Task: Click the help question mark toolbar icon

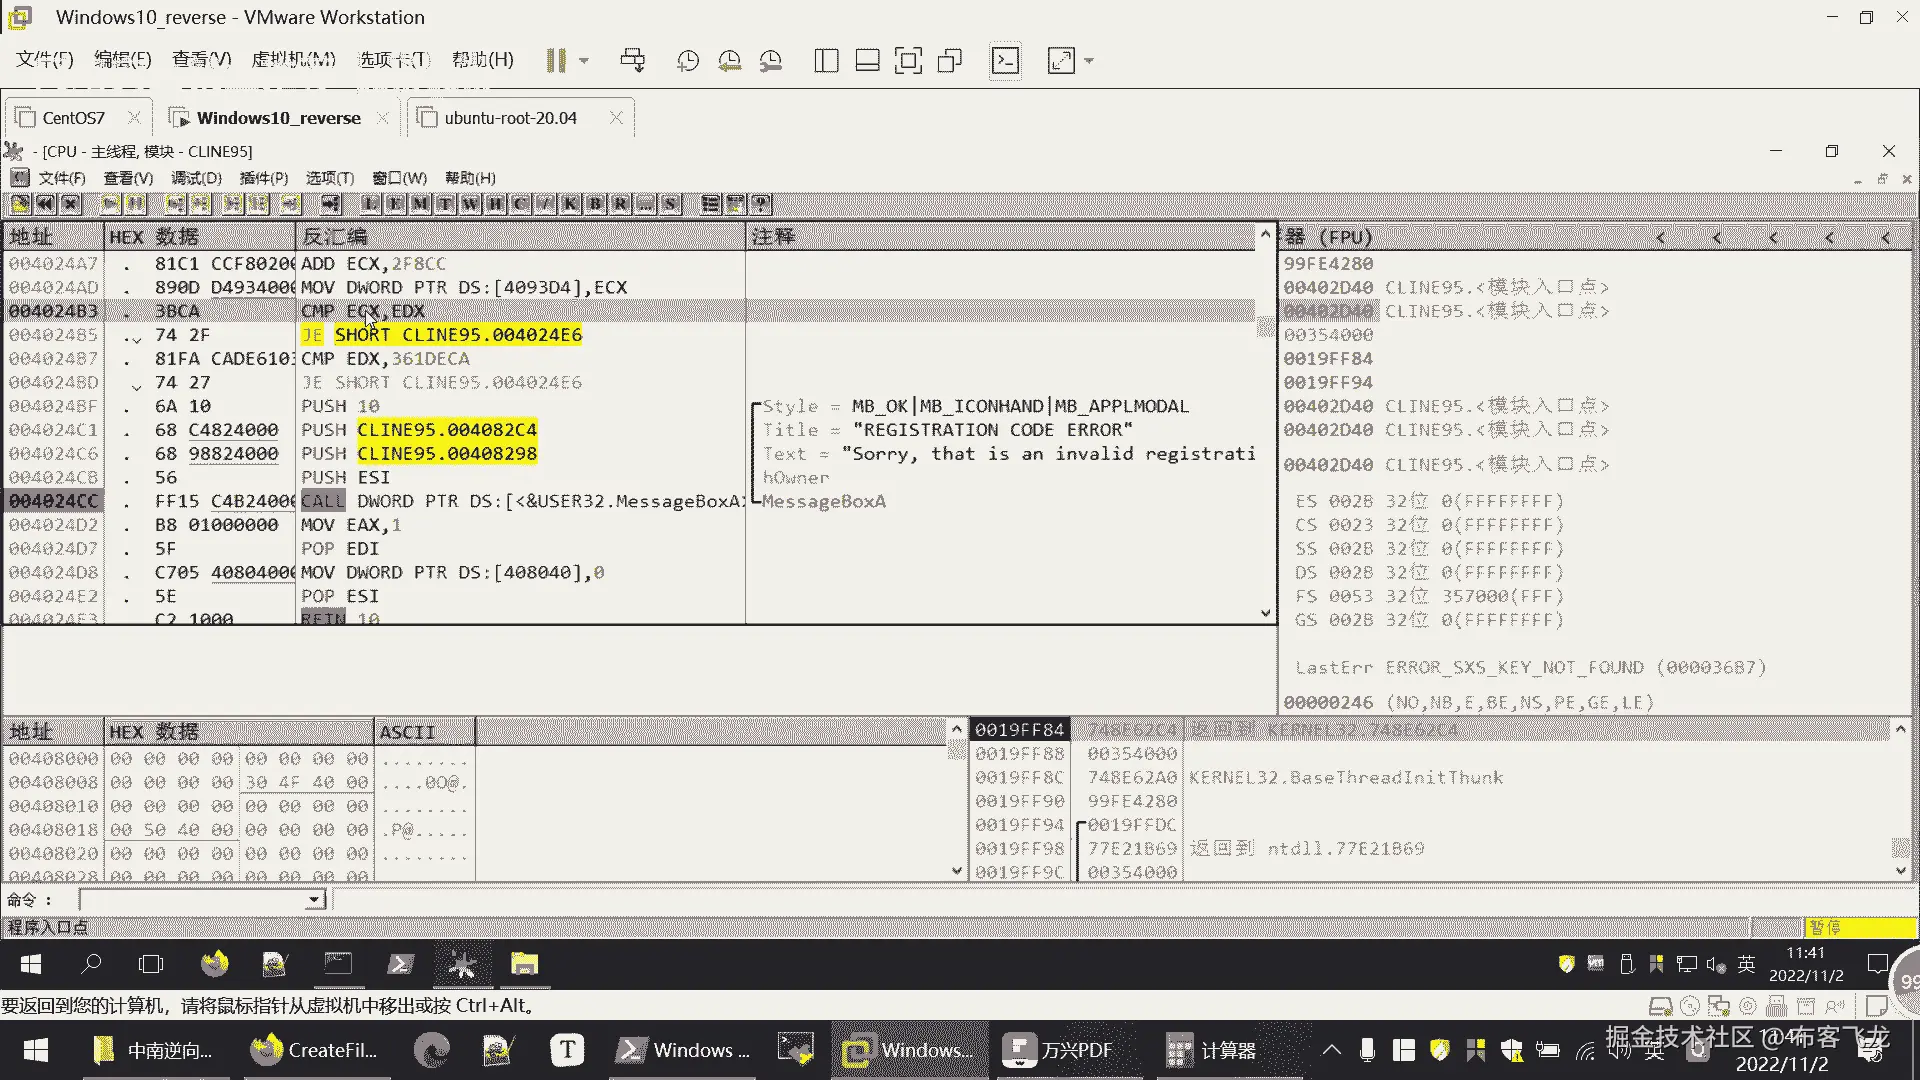Action: pyautogui.click(x=761, y=204)
